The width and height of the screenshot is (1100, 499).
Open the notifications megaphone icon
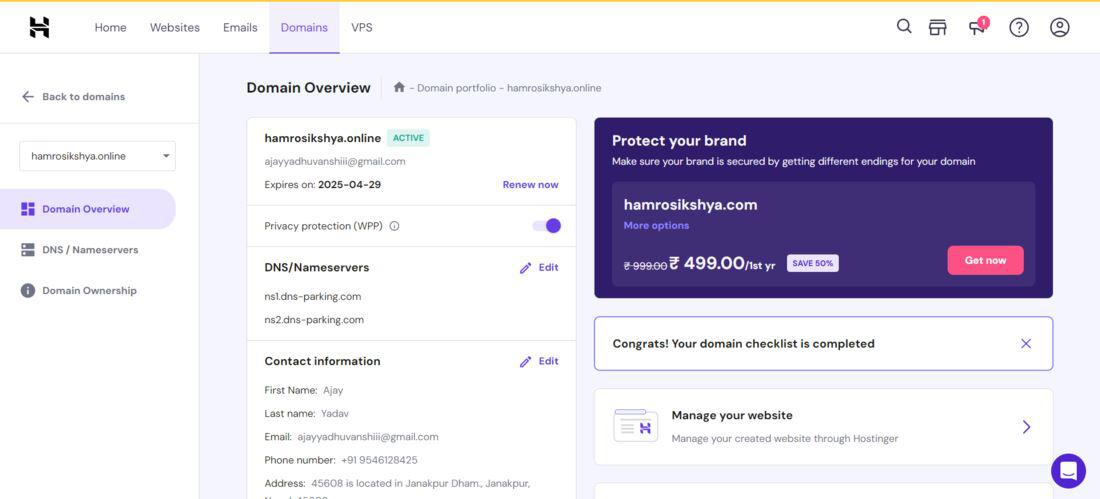pos(977,27)
